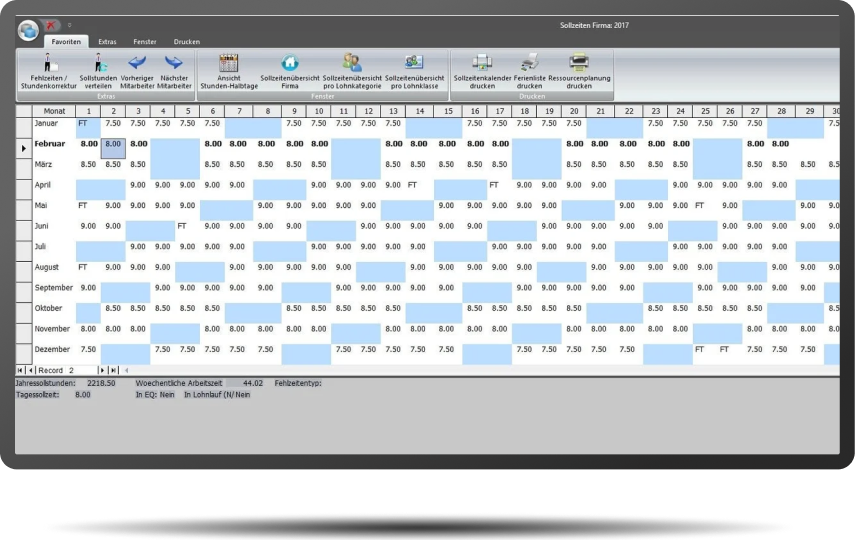Select the April row label
The height and width of the screenshot is (540, 855).
[43, 185]
